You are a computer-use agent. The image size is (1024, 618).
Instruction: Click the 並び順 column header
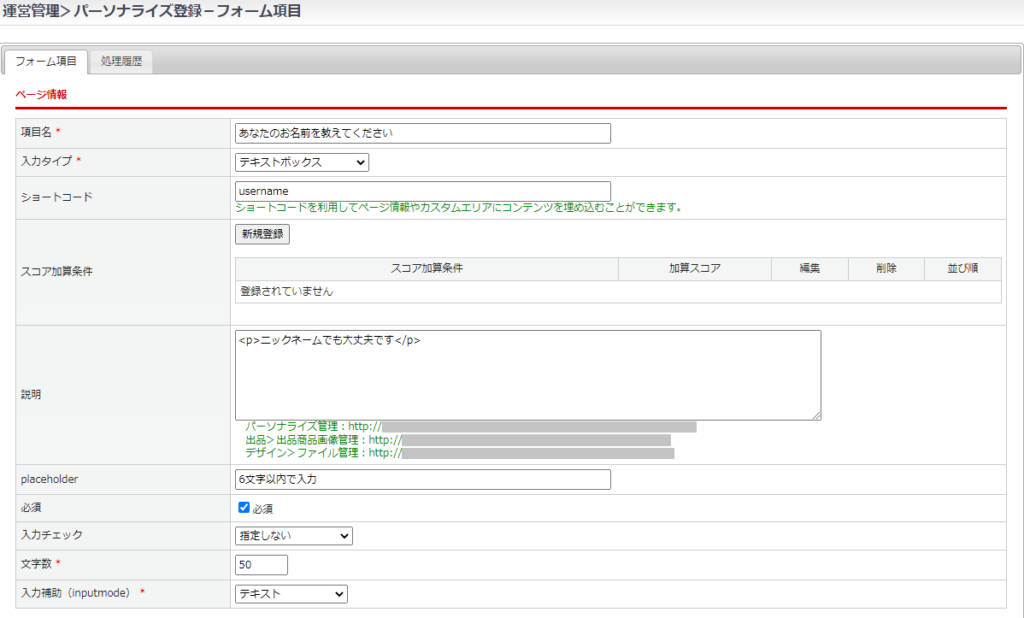tap(962, 268)
